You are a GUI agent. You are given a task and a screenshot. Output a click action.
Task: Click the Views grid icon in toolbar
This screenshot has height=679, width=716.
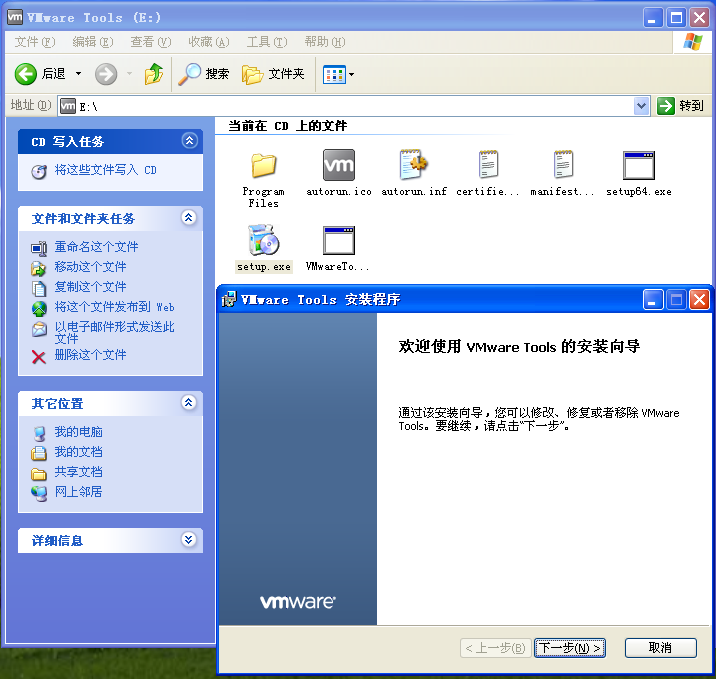click(x=334, y=74)
